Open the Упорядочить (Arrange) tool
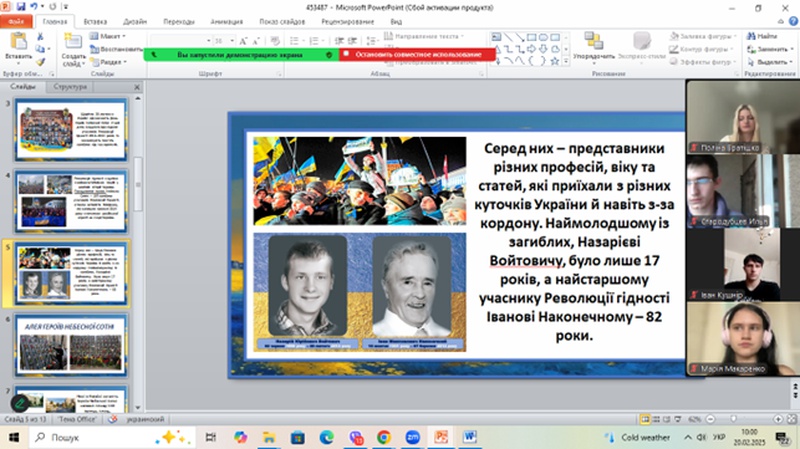 (593, 45)
